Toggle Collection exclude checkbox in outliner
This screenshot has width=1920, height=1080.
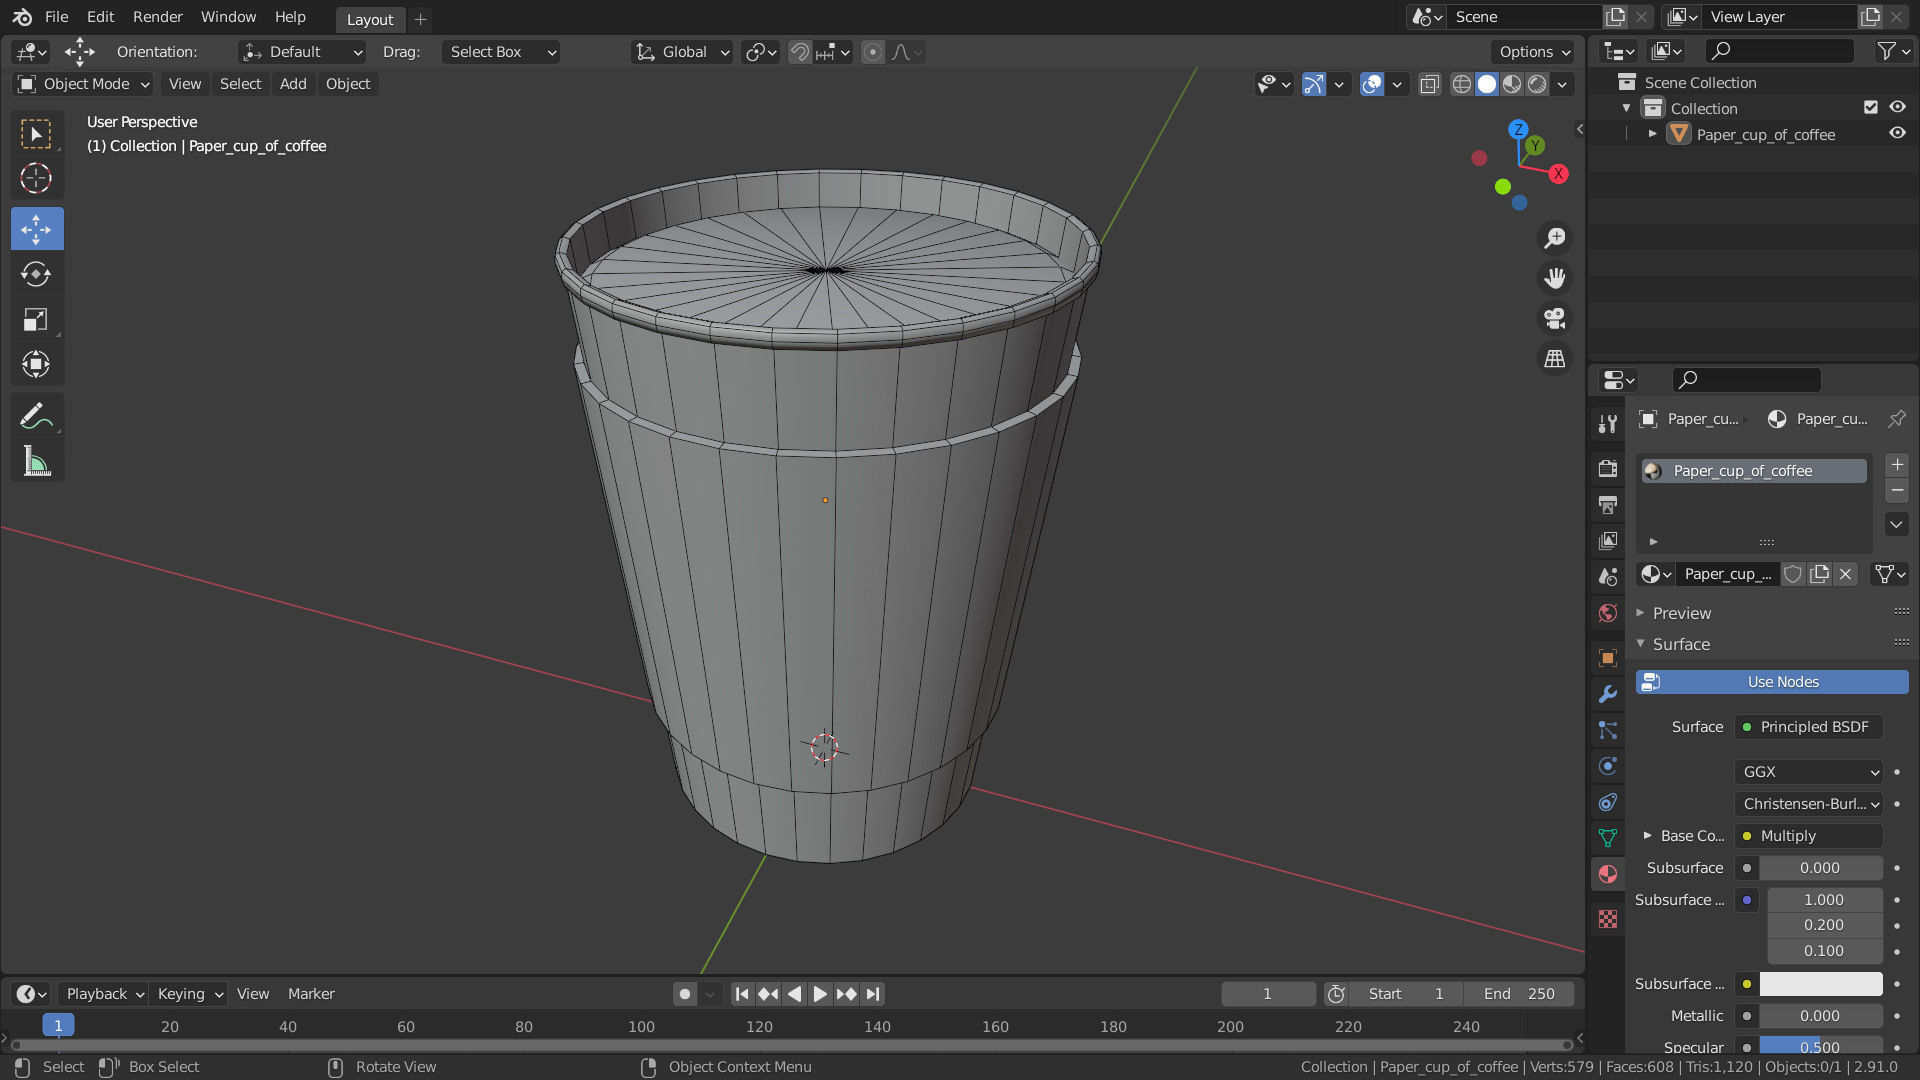(x=1871, y=108)
